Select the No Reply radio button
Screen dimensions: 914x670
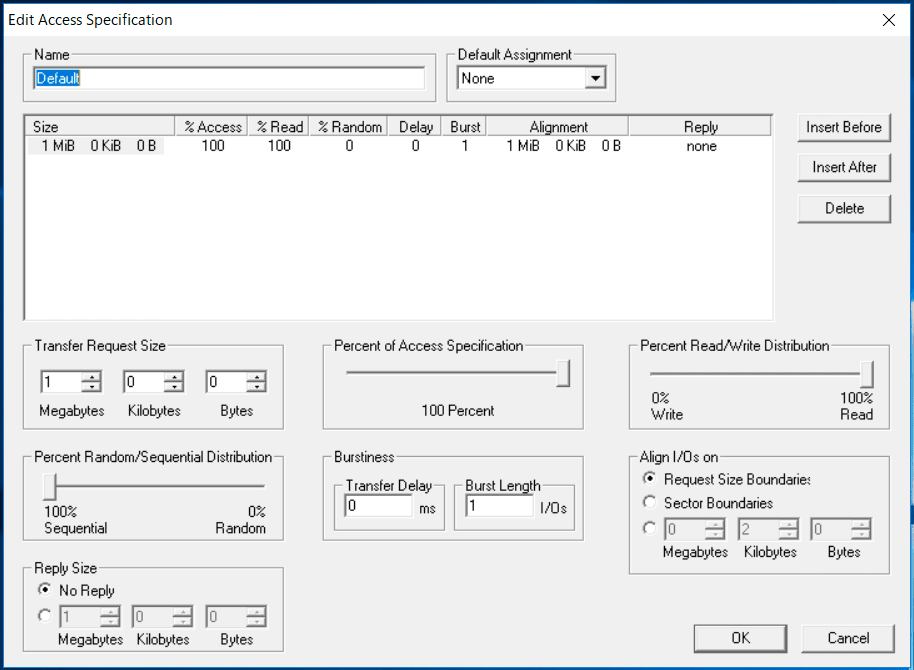[44, 589]
